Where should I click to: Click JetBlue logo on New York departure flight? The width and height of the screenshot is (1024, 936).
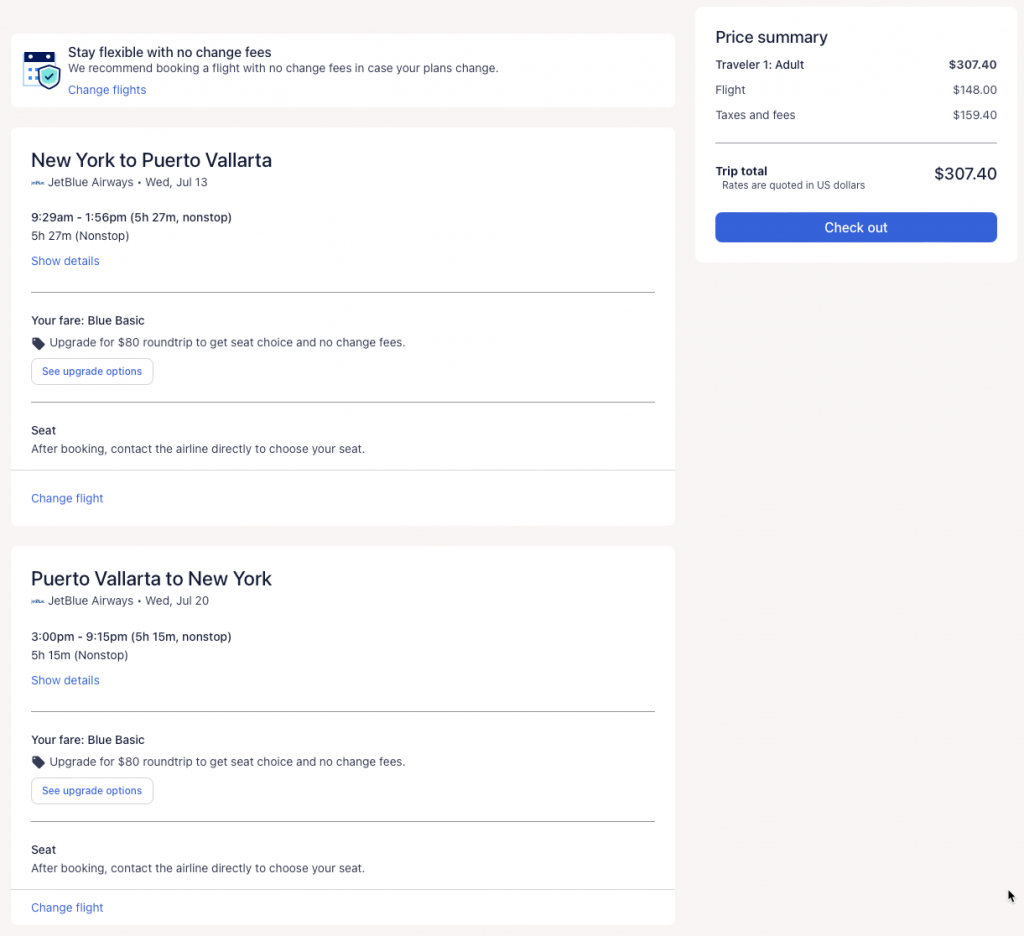tap(38, 183)
